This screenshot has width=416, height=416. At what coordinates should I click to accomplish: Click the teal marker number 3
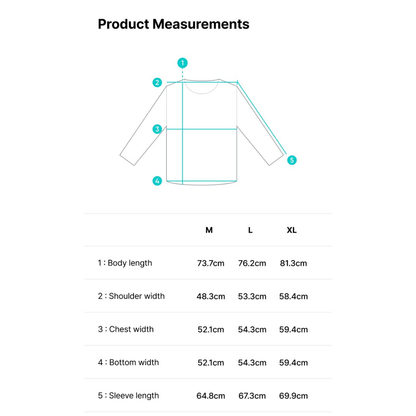point(157,129)
